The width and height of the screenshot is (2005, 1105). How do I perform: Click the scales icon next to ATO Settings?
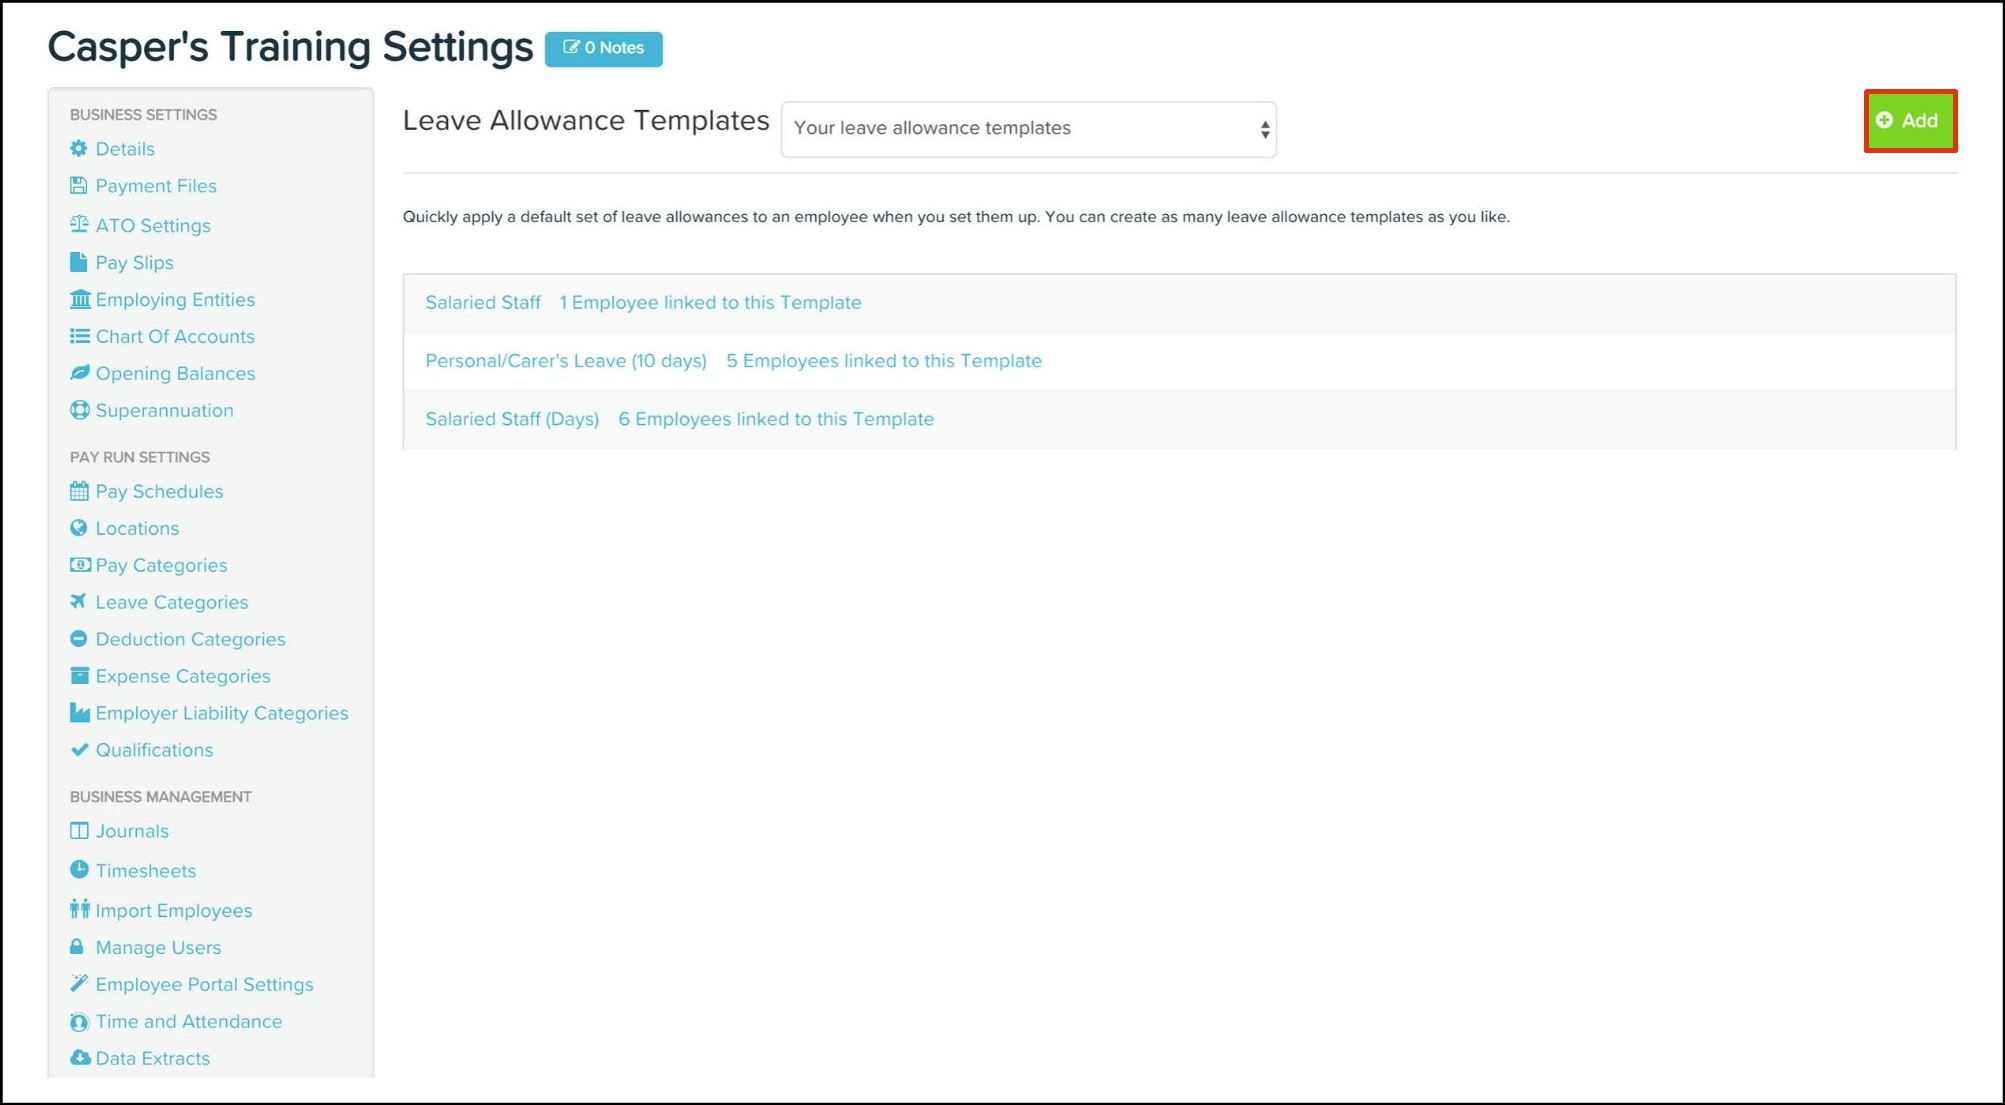[x=79, y=225]
